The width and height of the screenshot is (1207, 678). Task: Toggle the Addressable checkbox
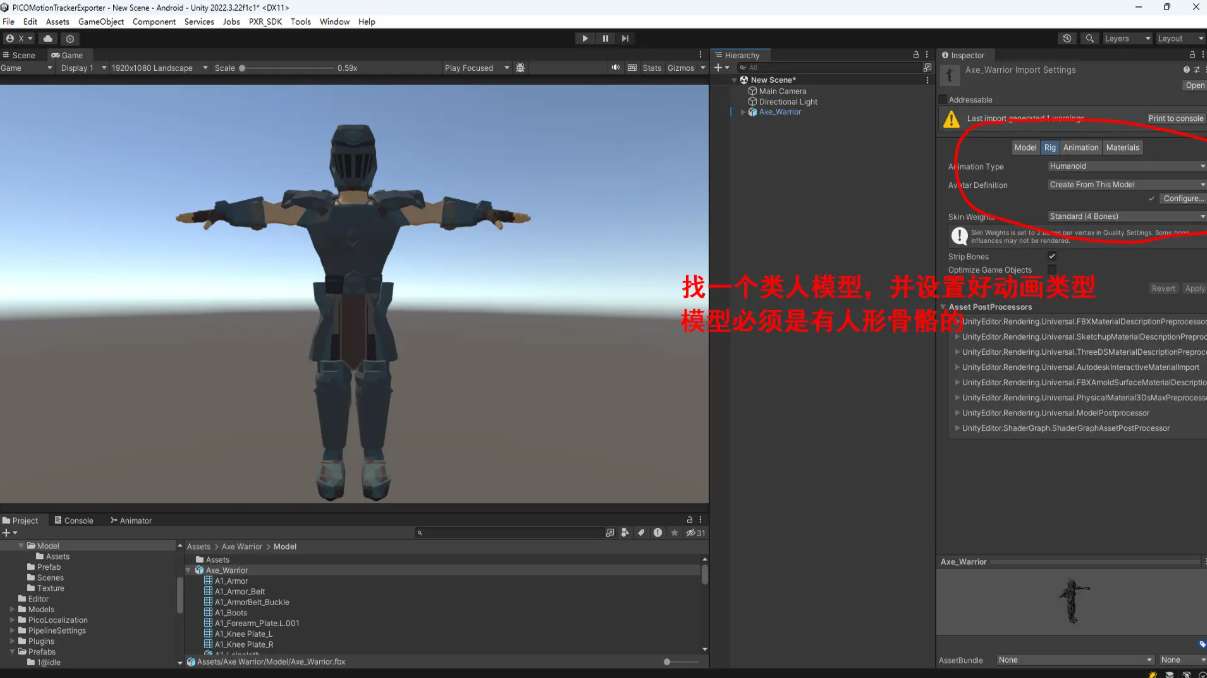point(942,100)
